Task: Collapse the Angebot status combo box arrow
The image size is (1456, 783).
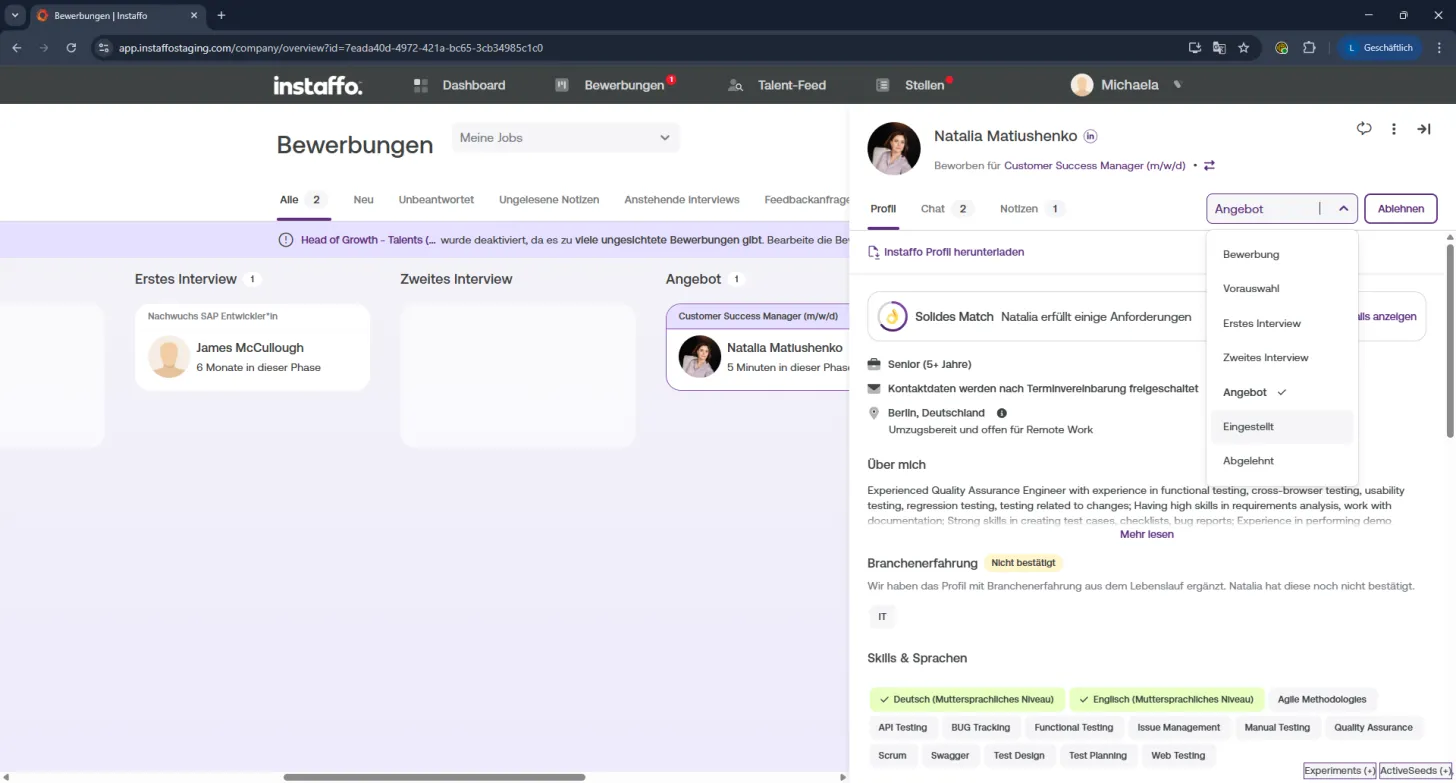Action: [x=1343, y=209]
